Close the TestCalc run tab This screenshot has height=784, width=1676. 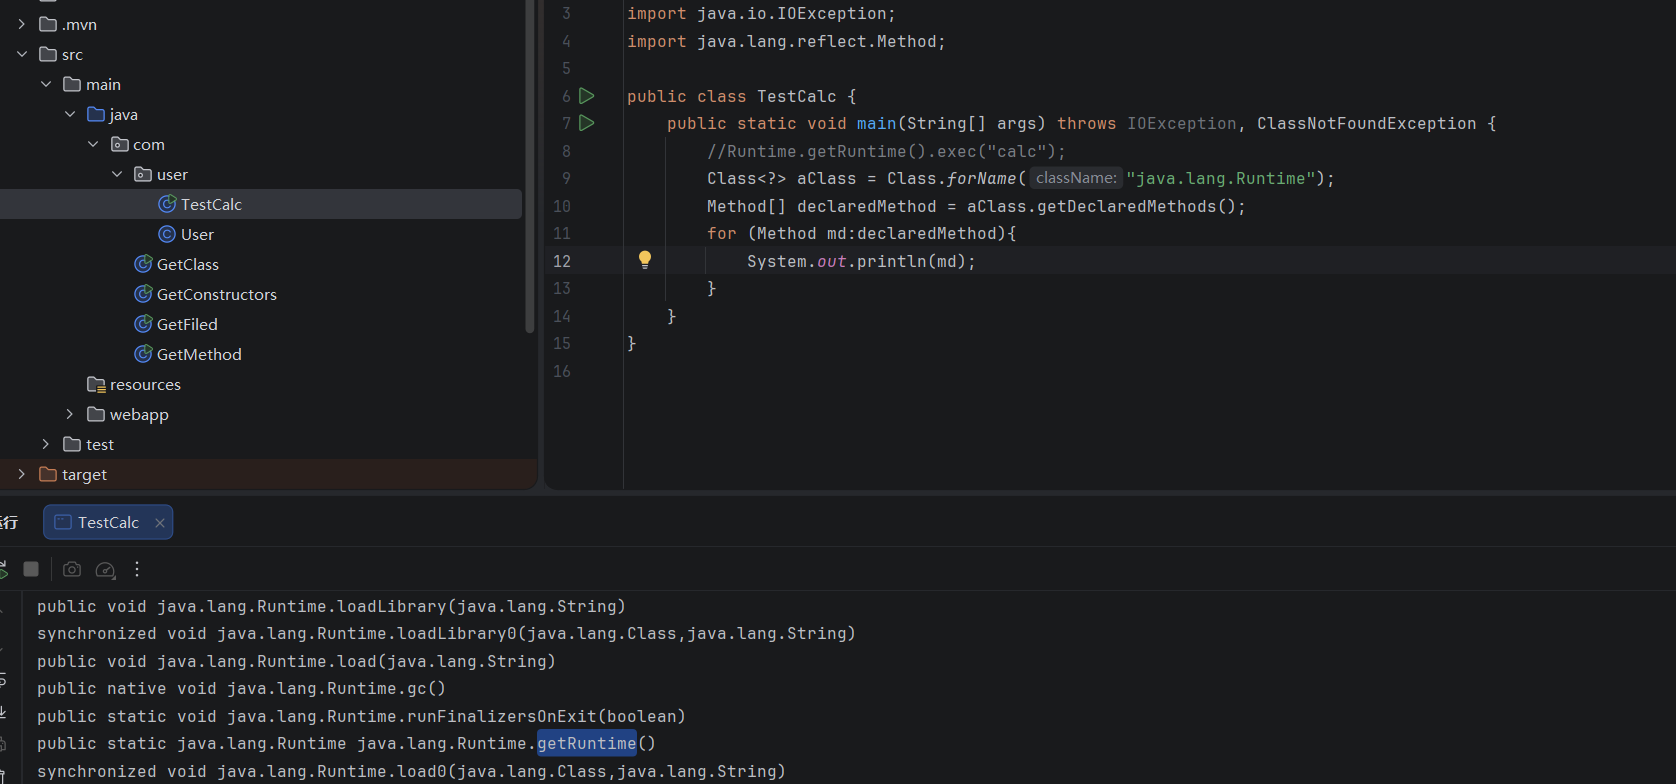(x=160, y=522)
